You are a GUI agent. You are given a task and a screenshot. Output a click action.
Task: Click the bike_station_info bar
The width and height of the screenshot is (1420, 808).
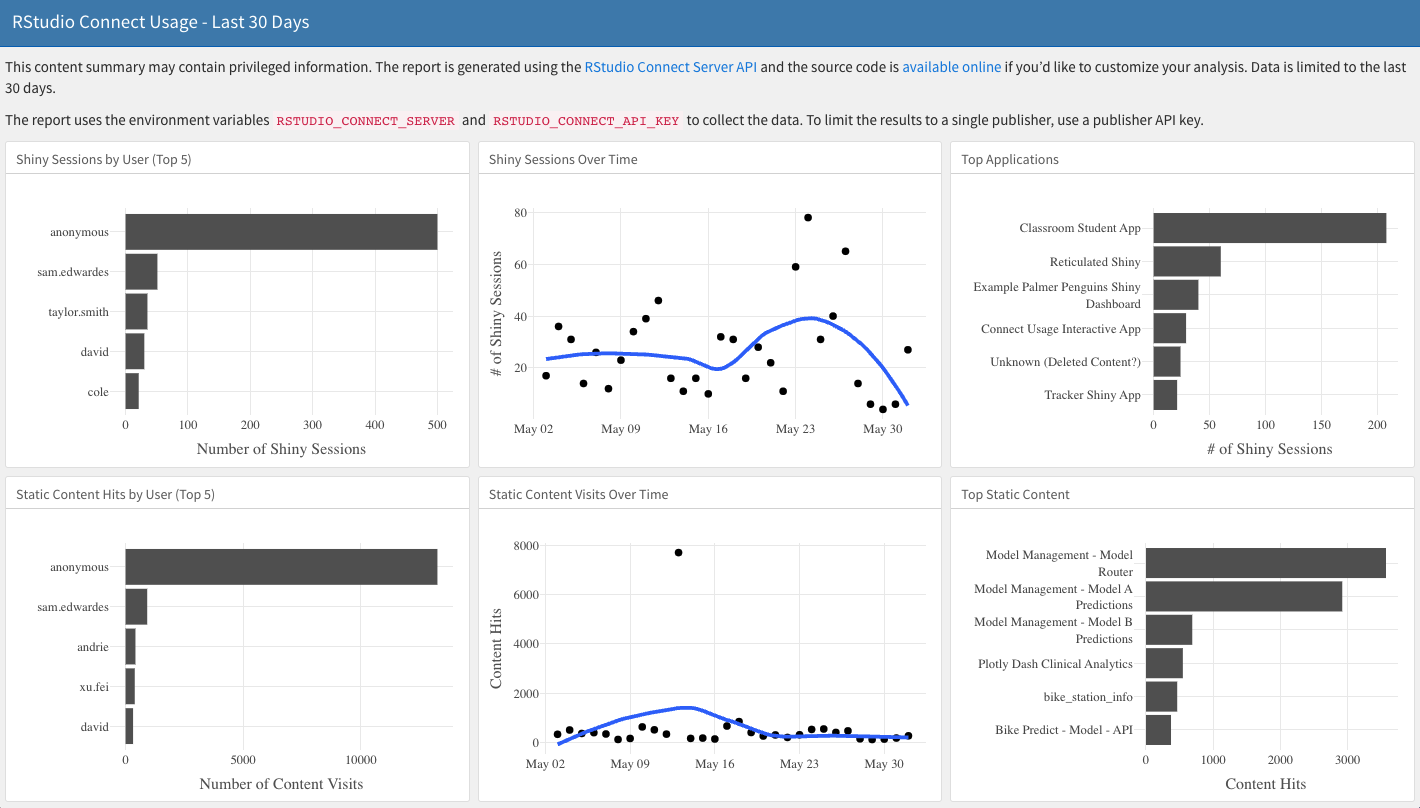click(x=1161, y=697)
